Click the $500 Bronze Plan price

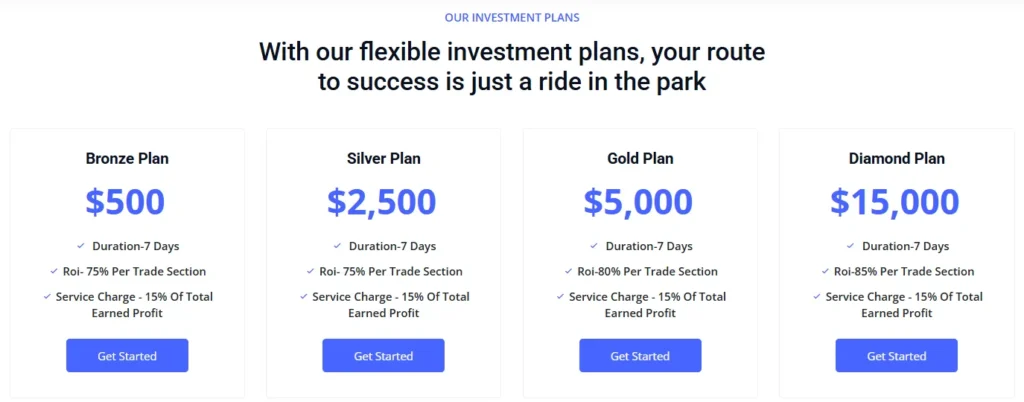click(125, 201)
